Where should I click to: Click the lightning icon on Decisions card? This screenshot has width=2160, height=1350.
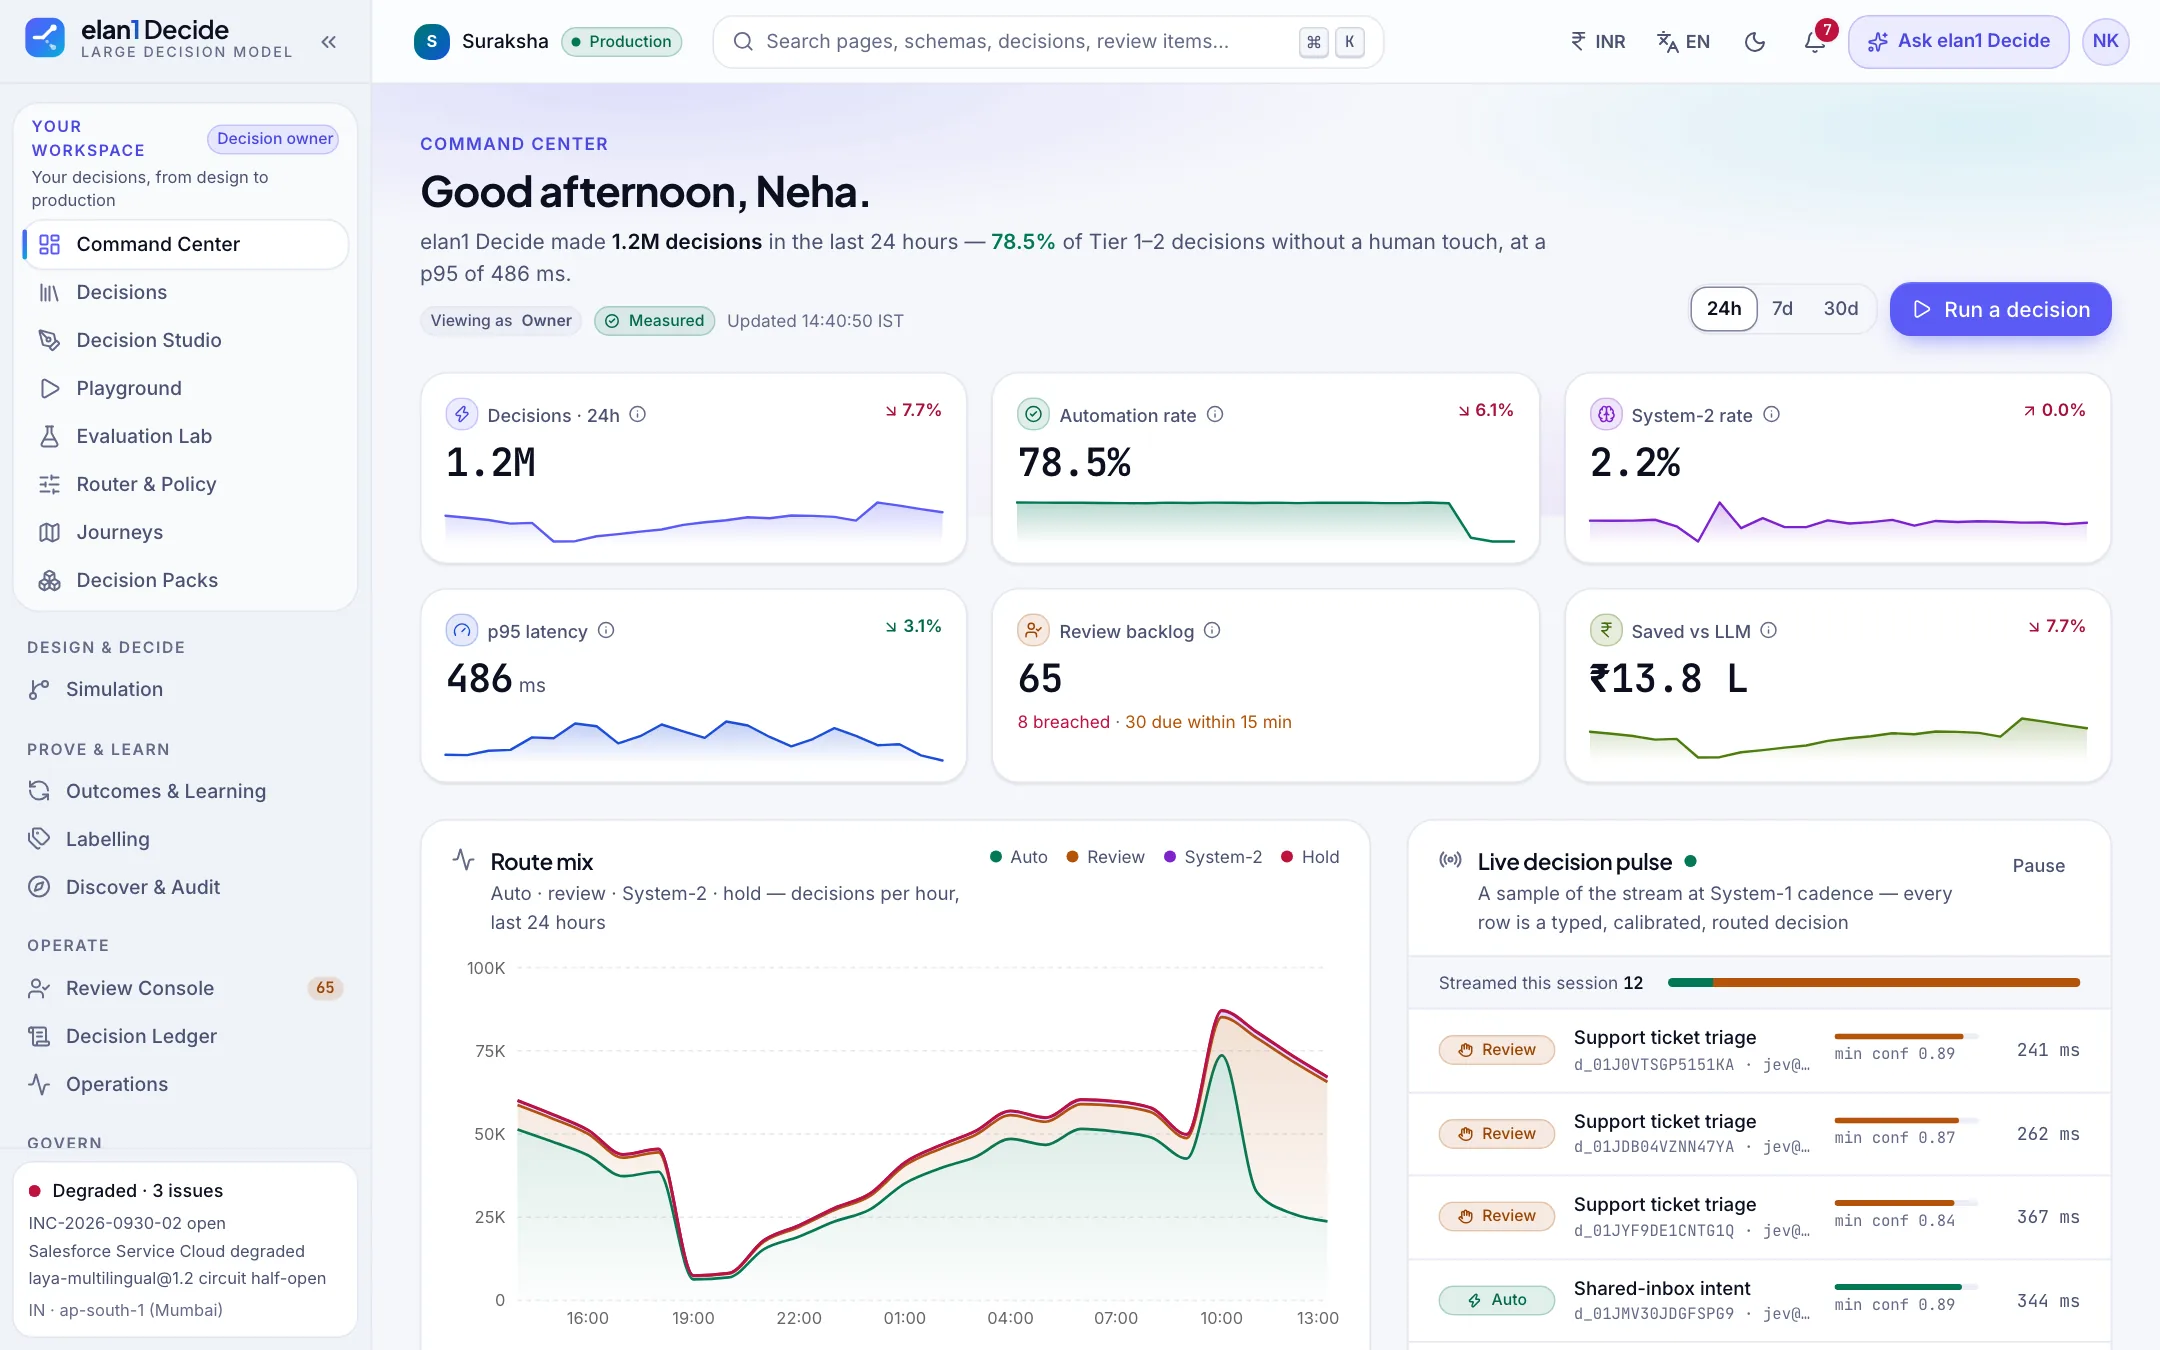(x=461, y=414)
